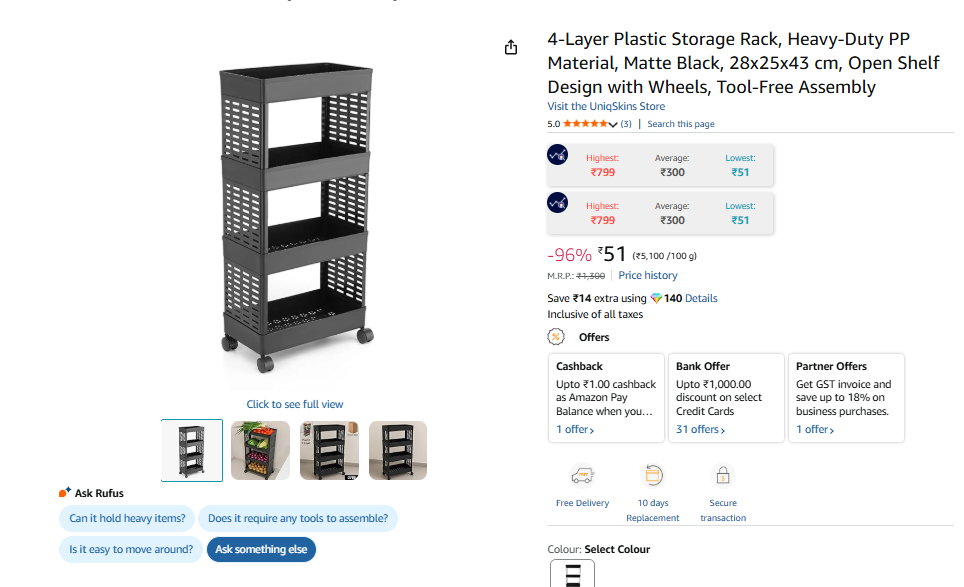Select the black rack colour swatch
Viewport: 964px width, 587px height.
point(573,574)
